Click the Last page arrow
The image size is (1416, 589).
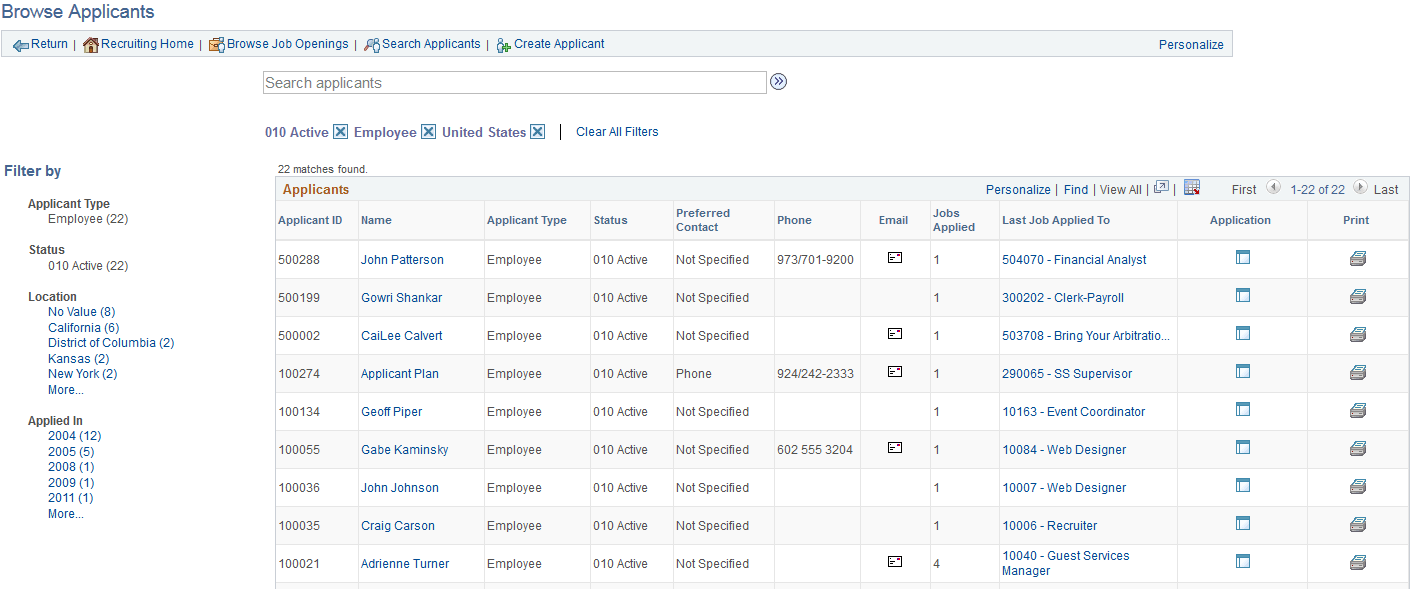pyautogui.click(x=1361, y=187)
